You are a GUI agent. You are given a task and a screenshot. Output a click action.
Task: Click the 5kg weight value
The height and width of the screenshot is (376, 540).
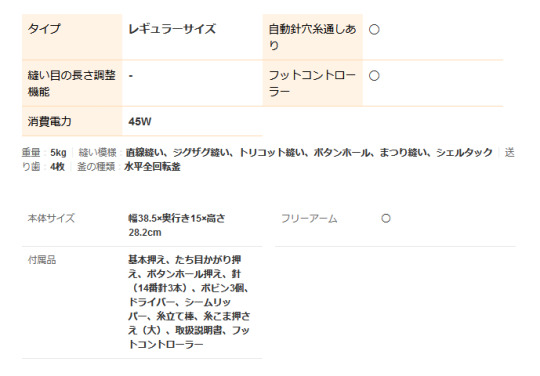click(x=58, y=153)
